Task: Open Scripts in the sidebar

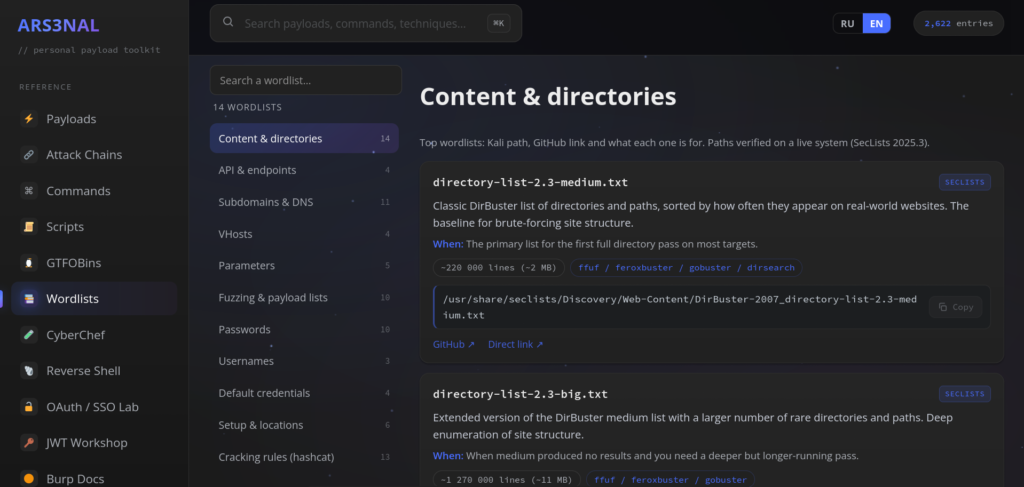Action: coord(94,227)
